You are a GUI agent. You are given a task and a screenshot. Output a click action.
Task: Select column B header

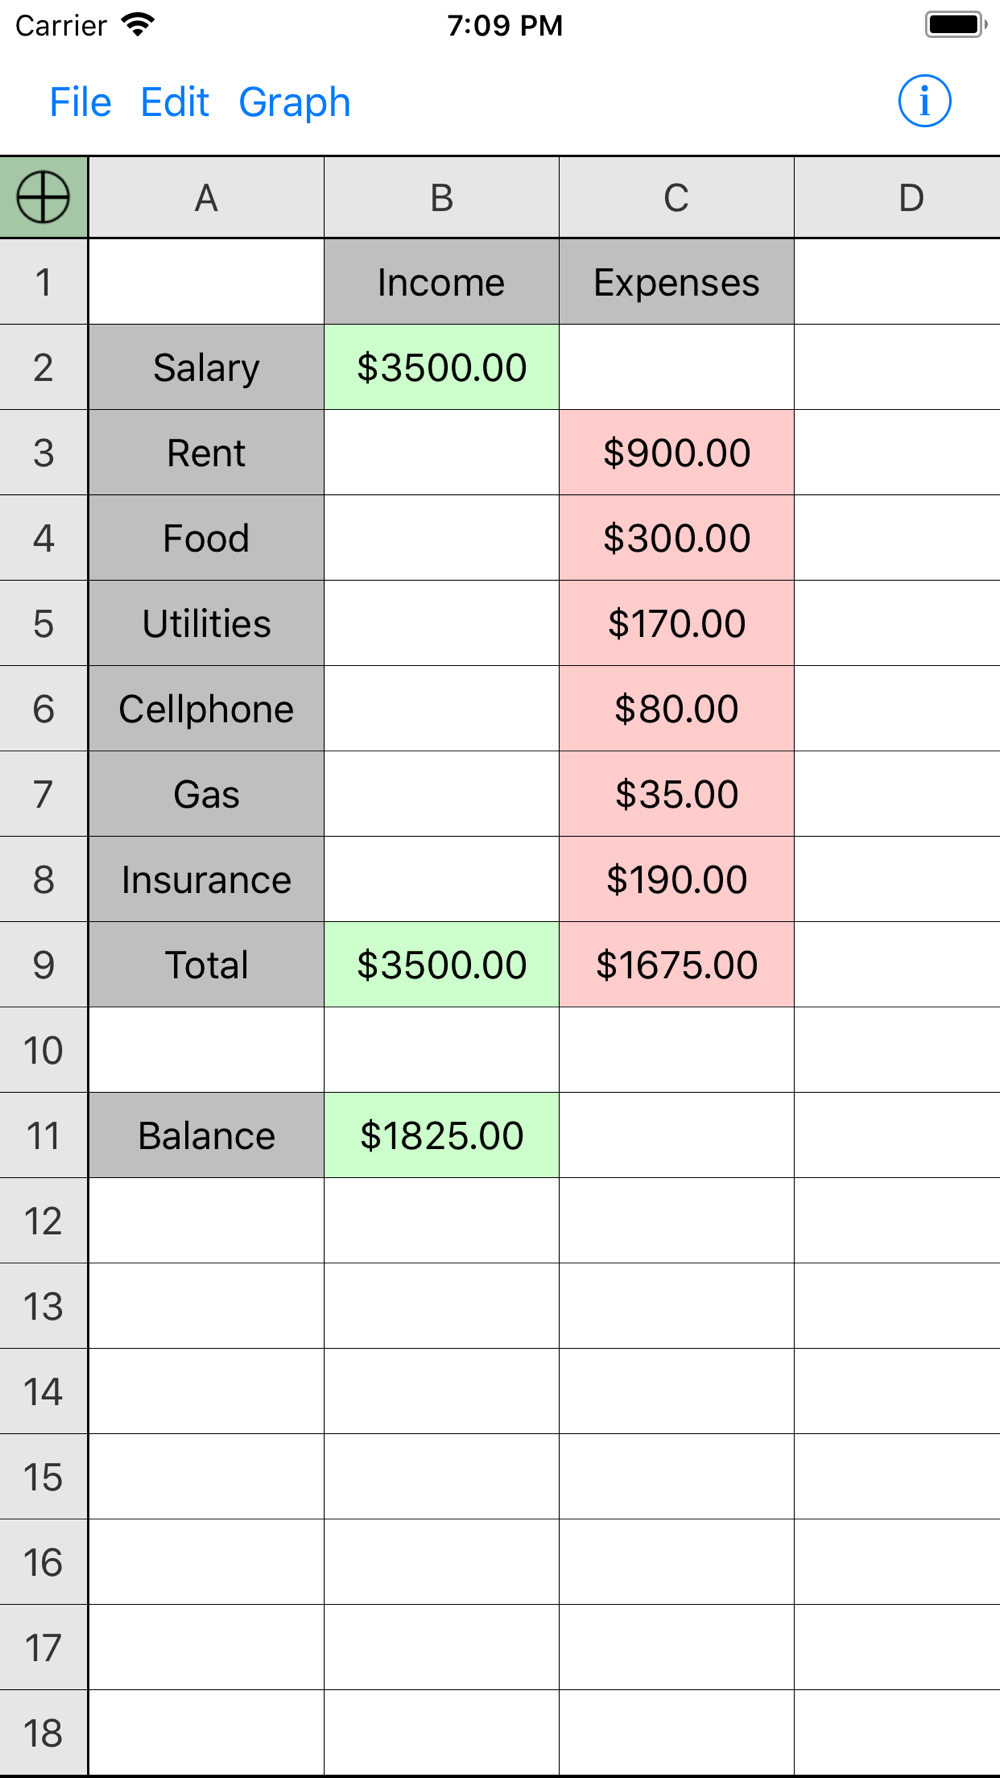(x=441, y=198)
